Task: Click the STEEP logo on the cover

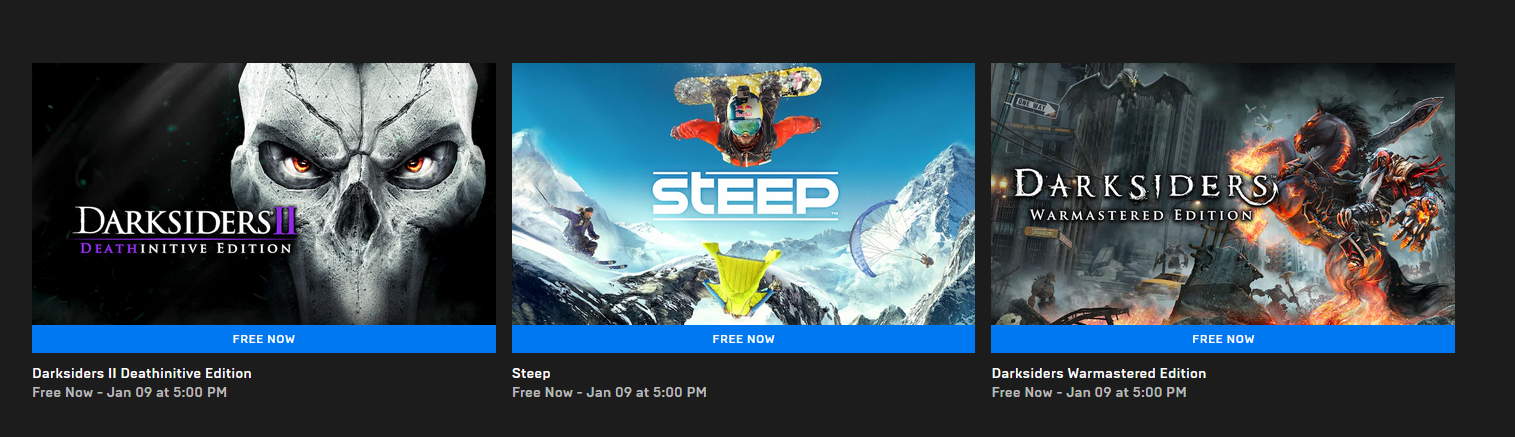Action: coord(744,195)
